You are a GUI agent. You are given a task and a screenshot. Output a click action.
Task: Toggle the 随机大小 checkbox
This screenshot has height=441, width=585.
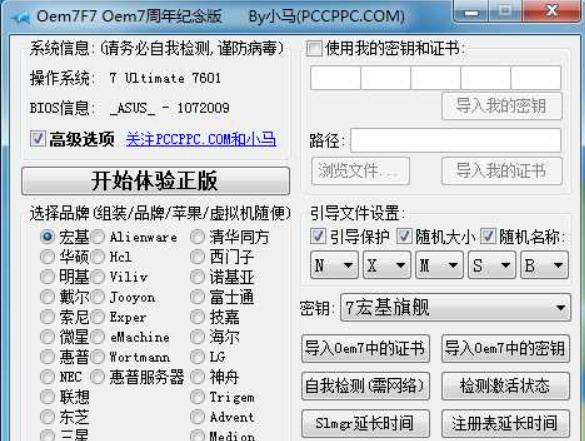(403, 236)
